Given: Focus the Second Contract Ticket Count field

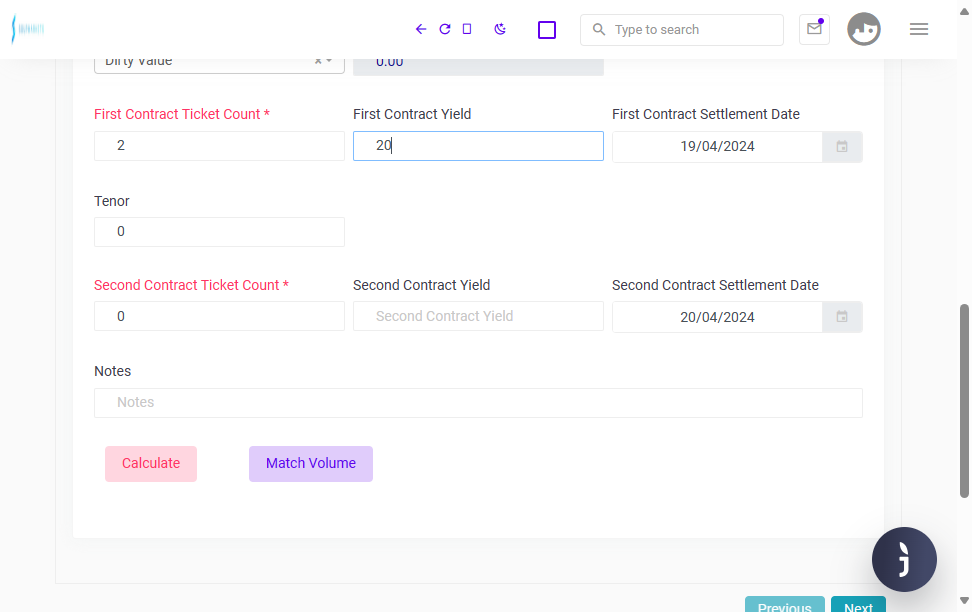Looking at the screenshot, I should [x=219, y=316].
